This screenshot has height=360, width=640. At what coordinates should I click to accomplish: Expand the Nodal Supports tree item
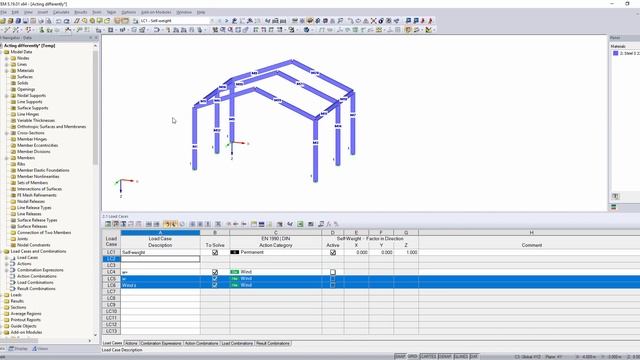[x=7, y=96]
